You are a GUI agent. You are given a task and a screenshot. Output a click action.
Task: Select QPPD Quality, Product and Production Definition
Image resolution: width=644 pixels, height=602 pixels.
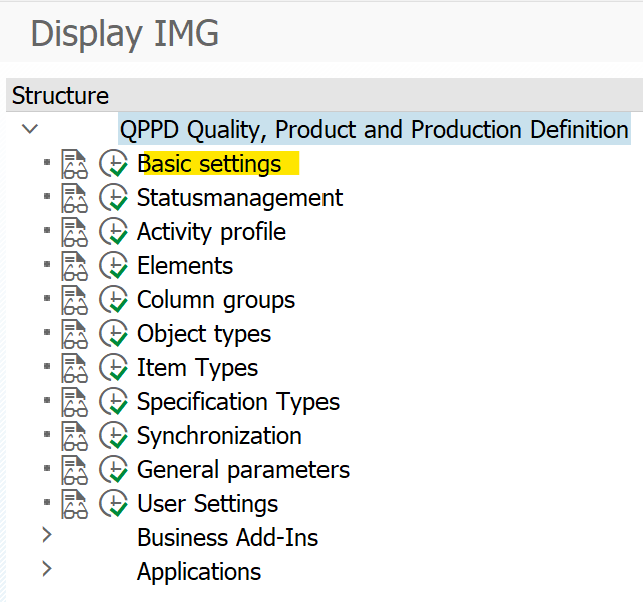point(373,130)
